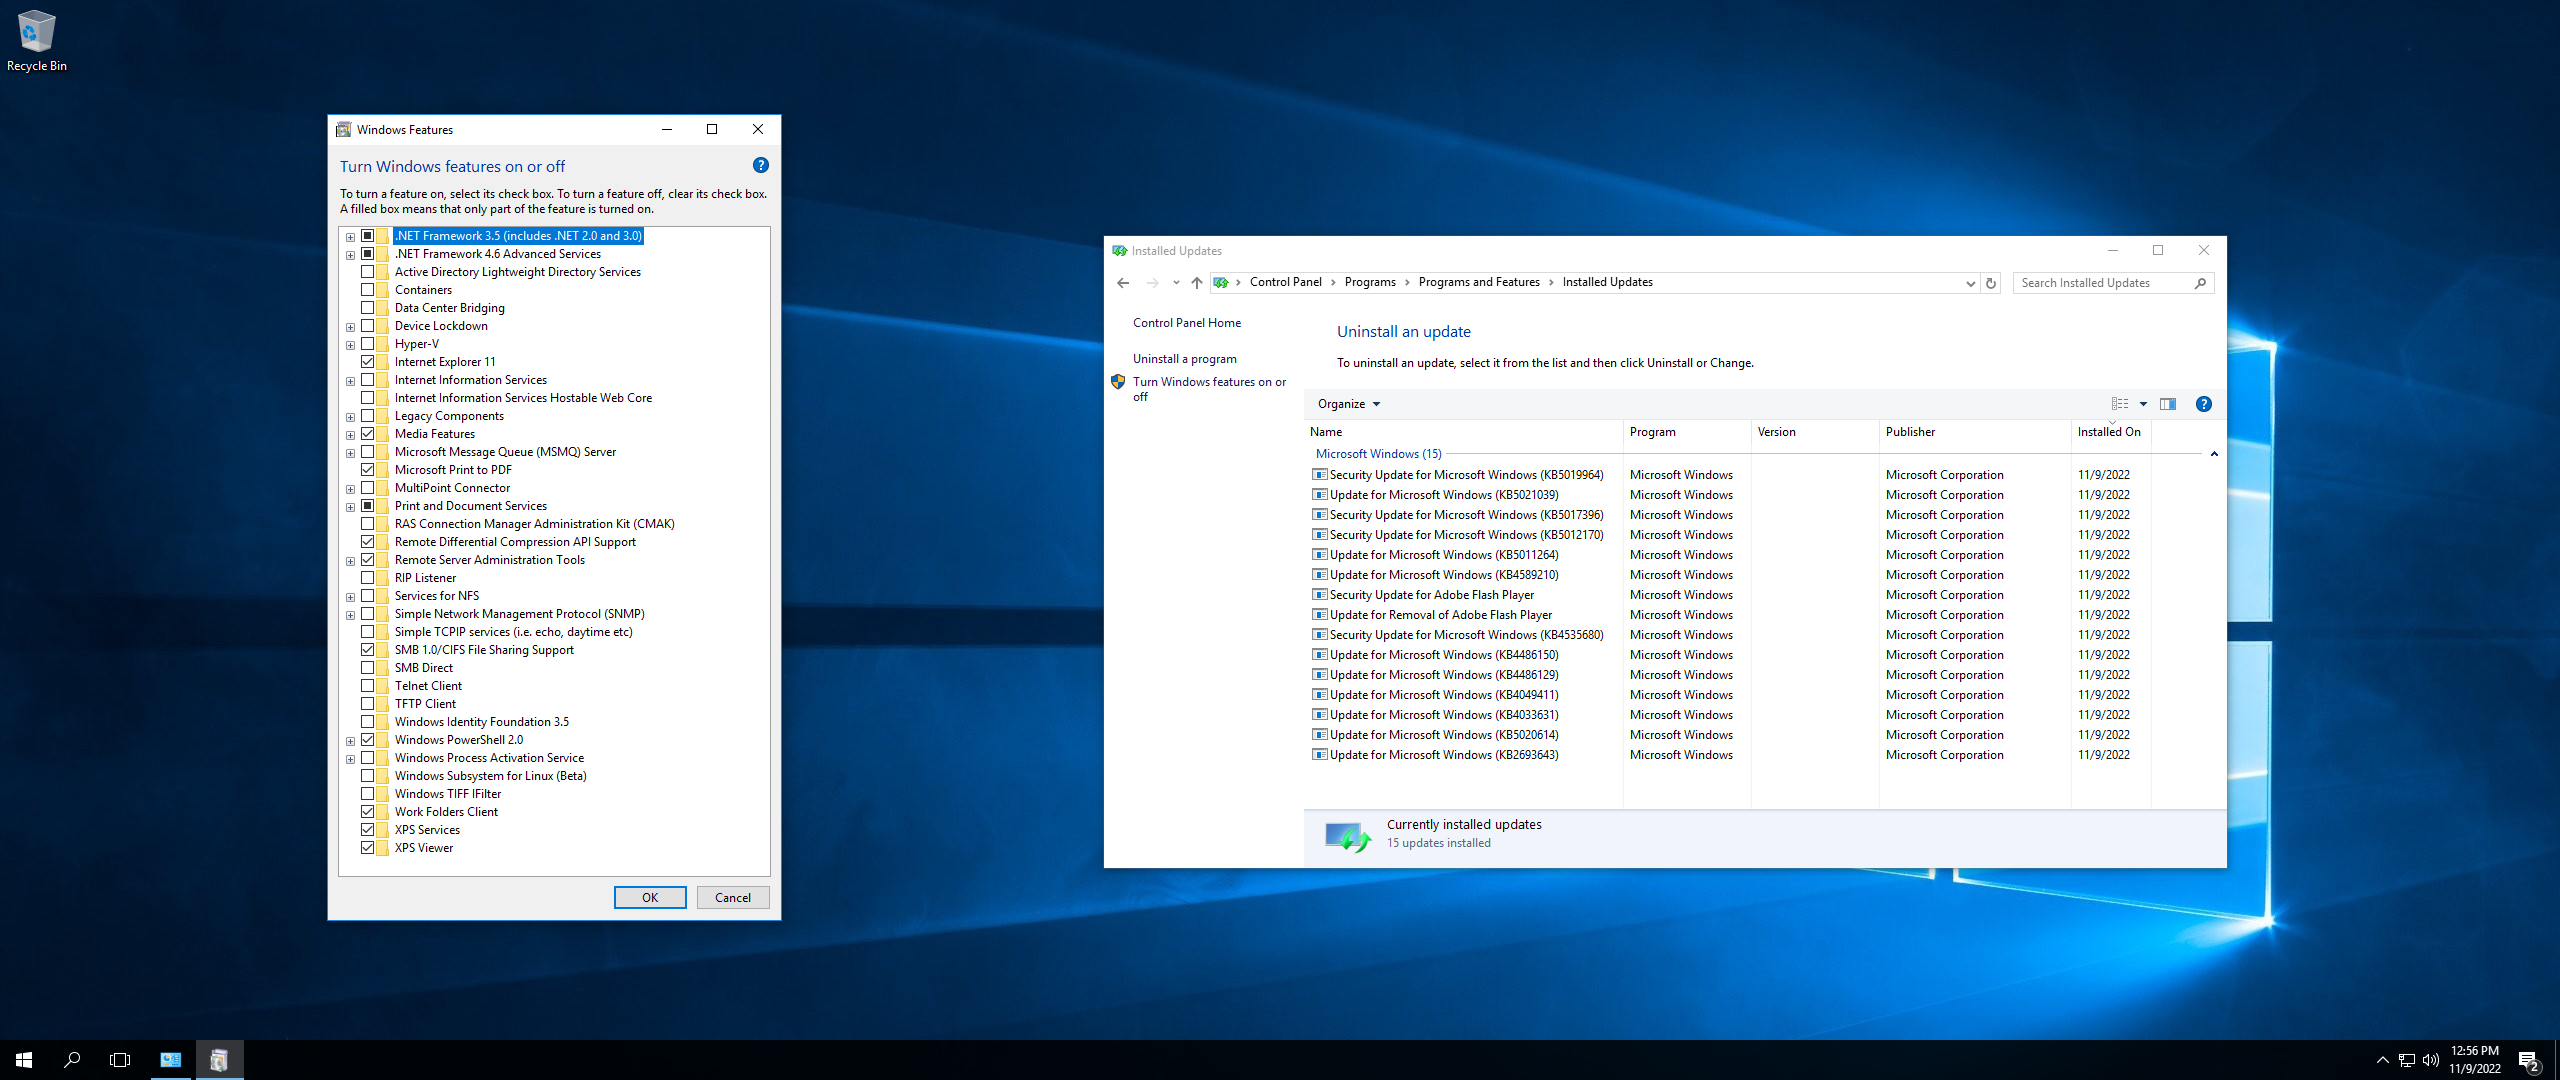
Task: Click the icon of update KB5019964
Action: click(x=1320, y=475)
